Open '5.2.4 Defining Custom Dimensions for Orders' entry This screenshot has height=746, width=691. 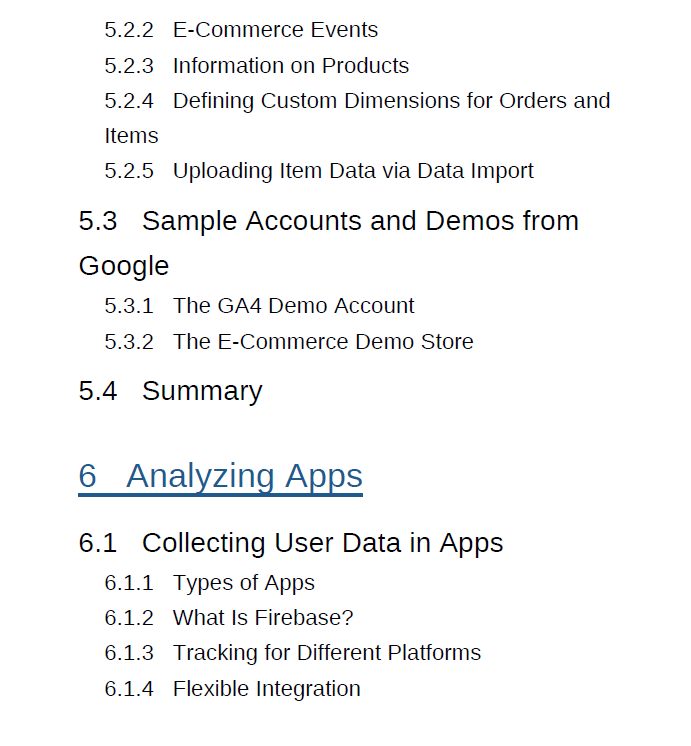pos(357,101)
